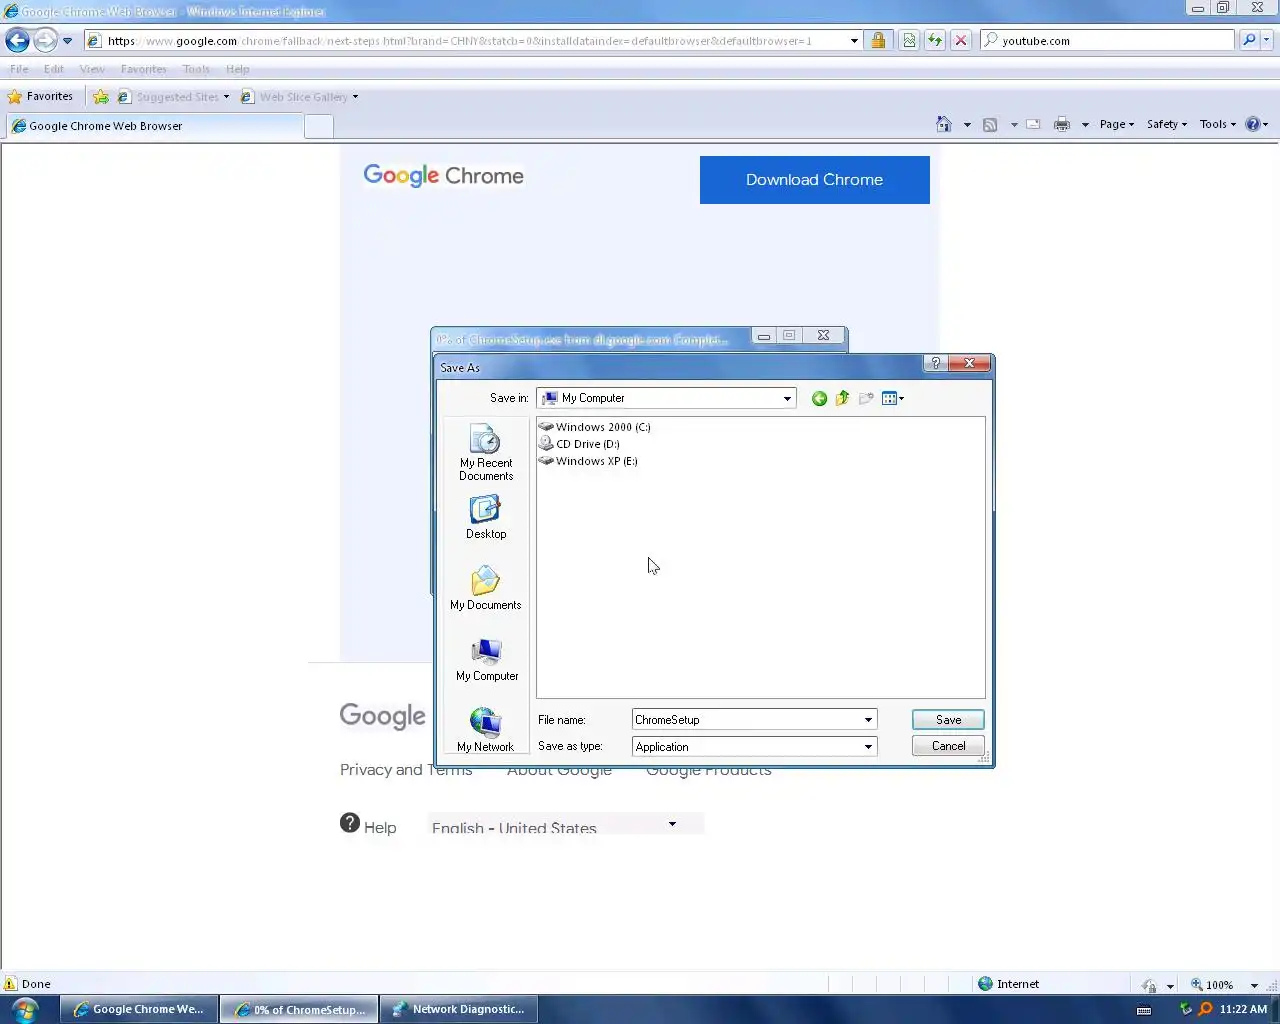
Task: Go to Desktop in places bar
Action: click(486, 518)
